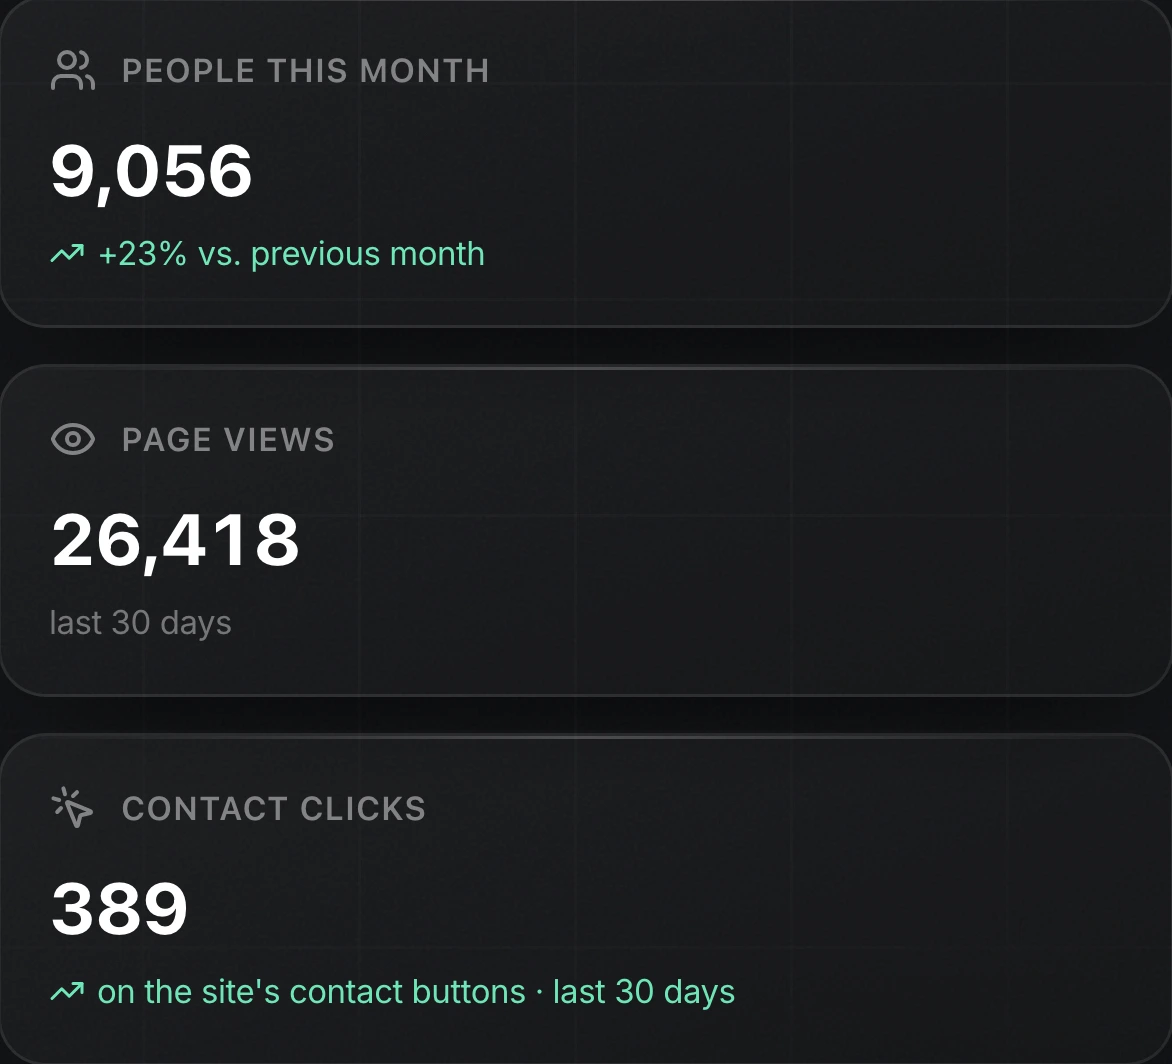Click the CONTACT CLICKS heading label
Image resolution: width=1172 pixels, height=1064 pixels.
click(274, 808)
